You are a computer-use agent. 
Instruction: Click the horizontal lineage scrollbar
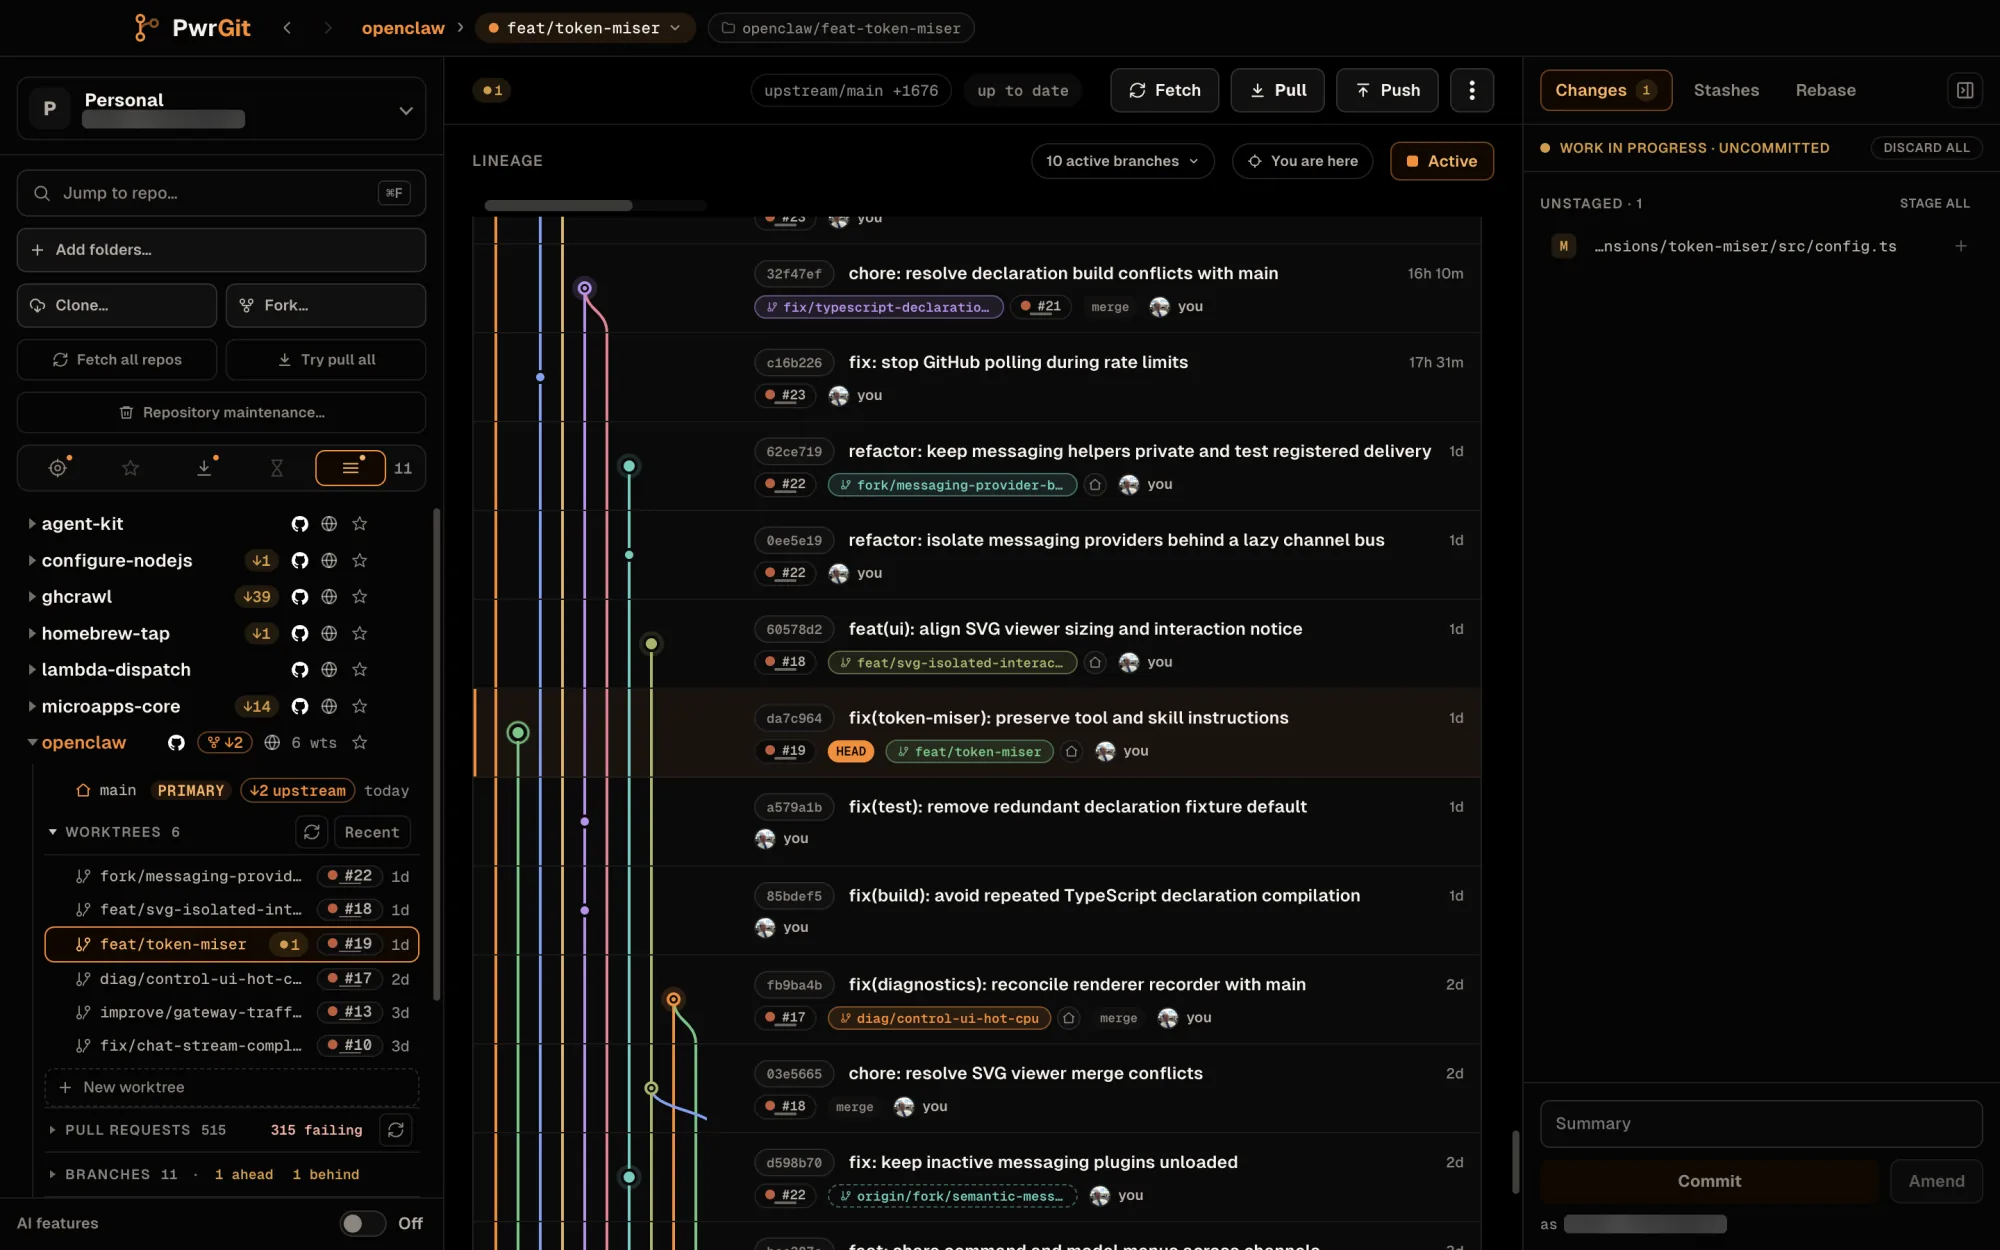(558, 206)
